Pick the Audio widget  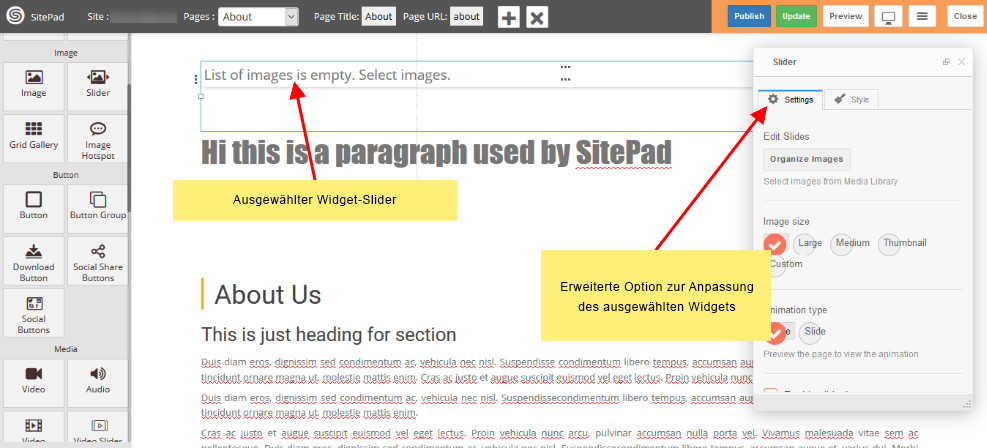(x=98, y=383)
